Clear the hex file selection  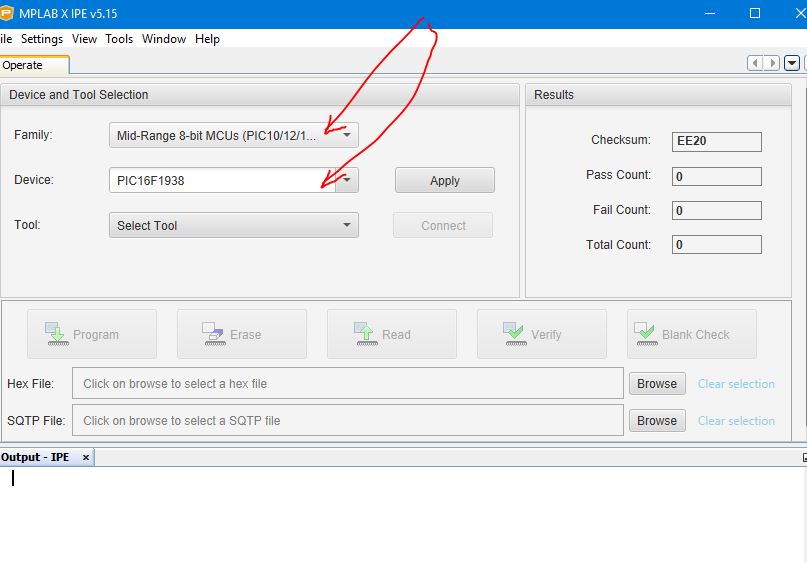tap(736, 384)
